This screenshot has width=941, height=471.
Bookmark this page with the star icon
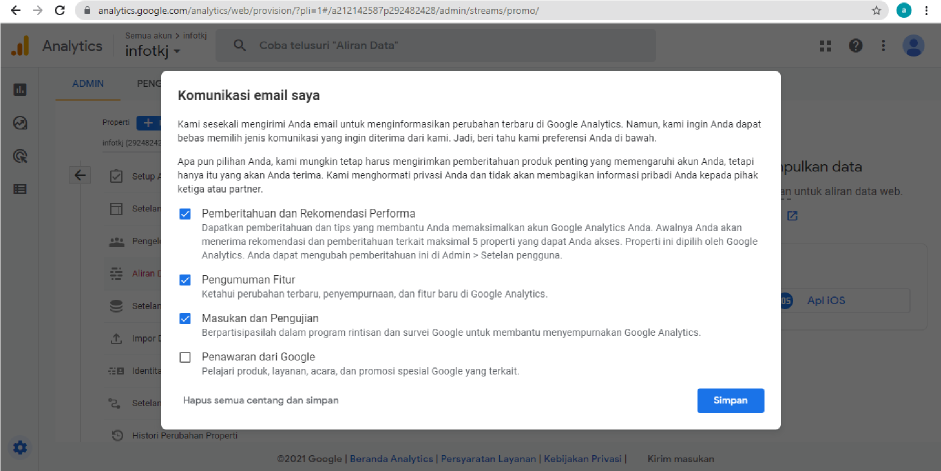click(x=876, y=10)
